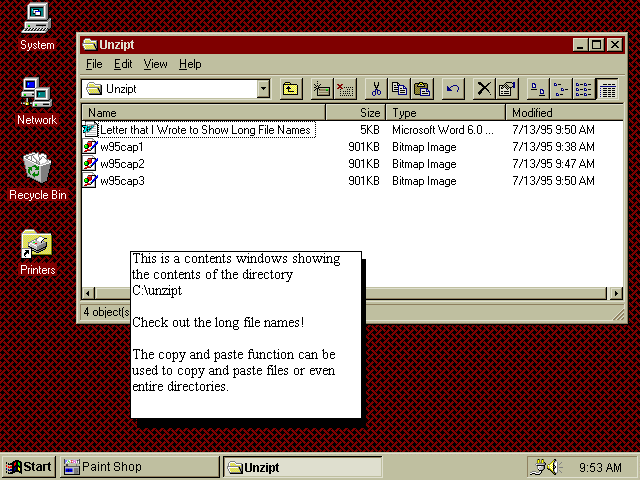Select the Word document icon of Letter file

pos(90,130)
